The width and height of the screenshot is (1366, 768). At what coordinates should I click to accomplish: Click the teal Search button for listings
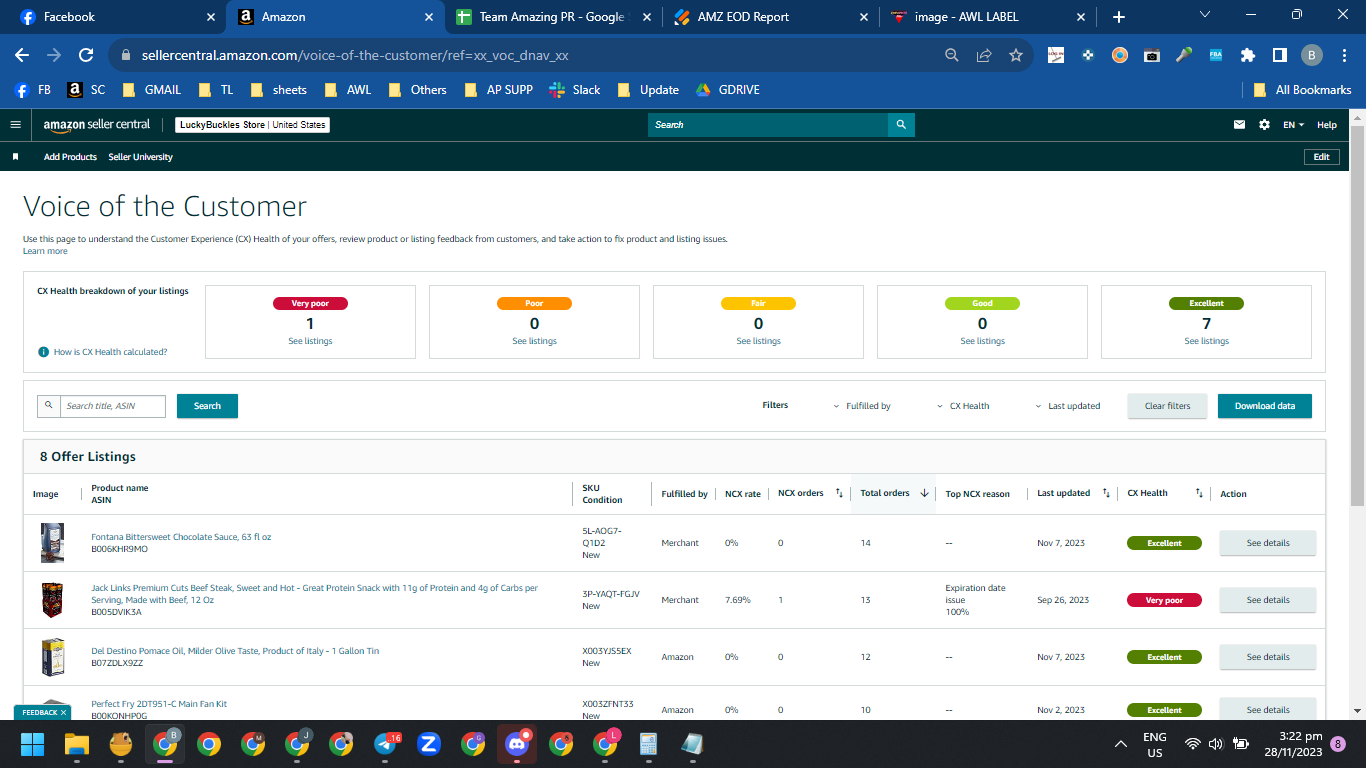point(207,406)
